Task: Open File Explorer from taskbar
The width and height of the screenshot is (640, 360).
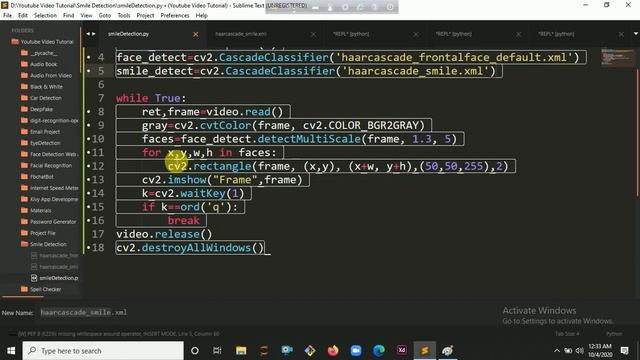Action: point(241,351)
